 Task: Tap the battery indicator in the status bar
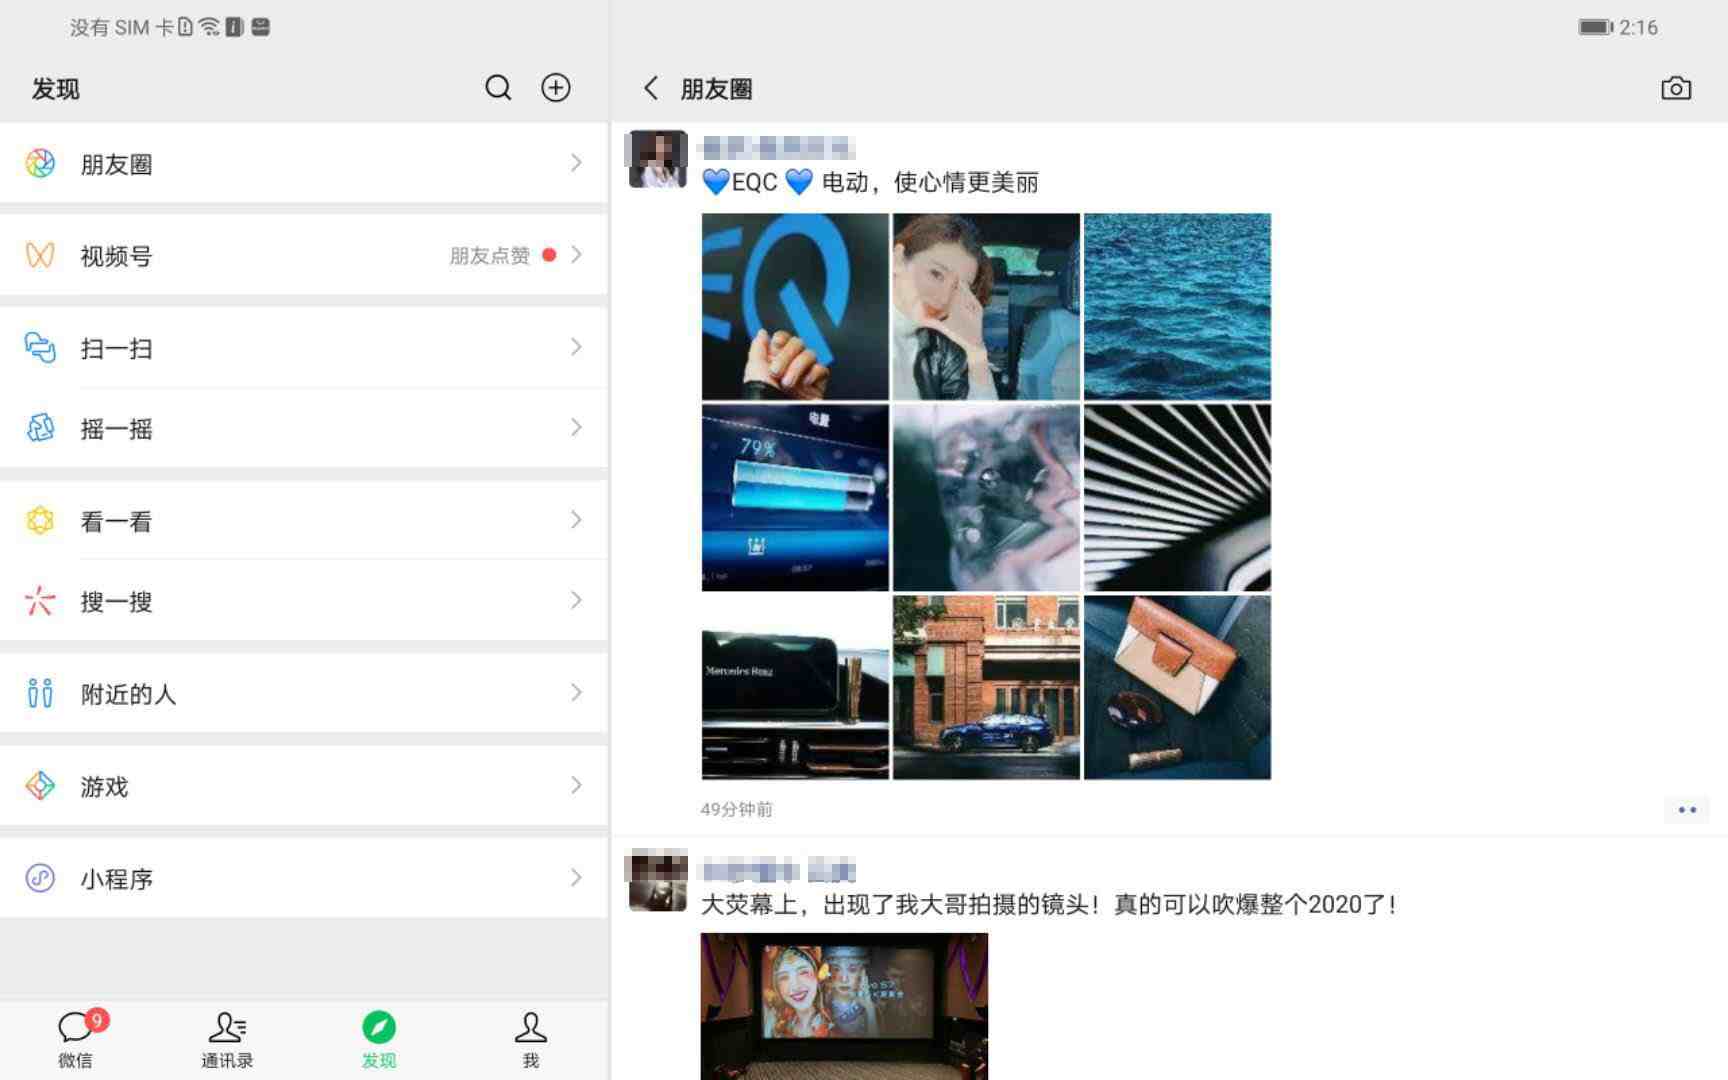[x=1595, y=27]
